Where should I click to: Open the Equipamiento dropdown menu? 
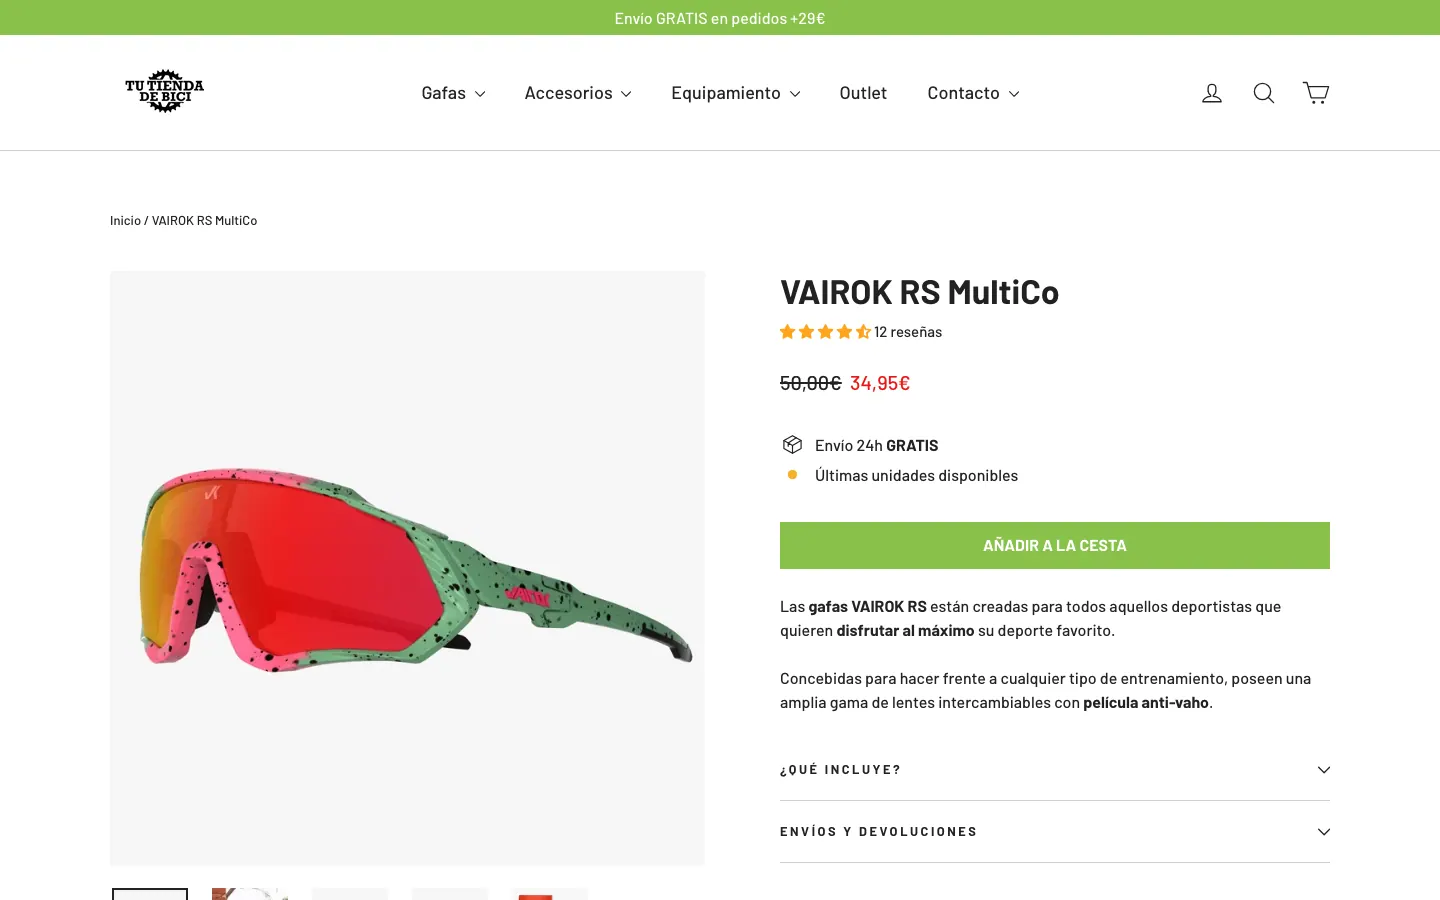736,93
